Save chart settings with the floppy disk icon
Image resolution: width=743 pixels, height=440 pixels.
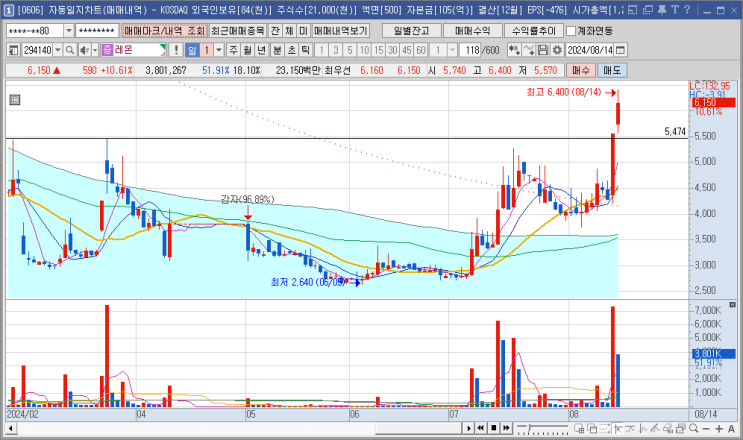[543, 50]
